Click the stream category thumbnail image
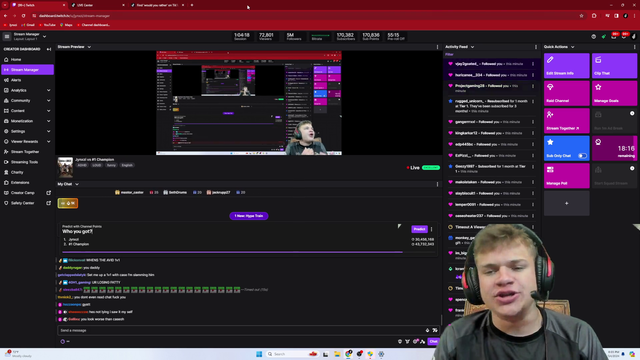This screenshot has width=640, height=360. pyautogui.click(x=65, y=167)
